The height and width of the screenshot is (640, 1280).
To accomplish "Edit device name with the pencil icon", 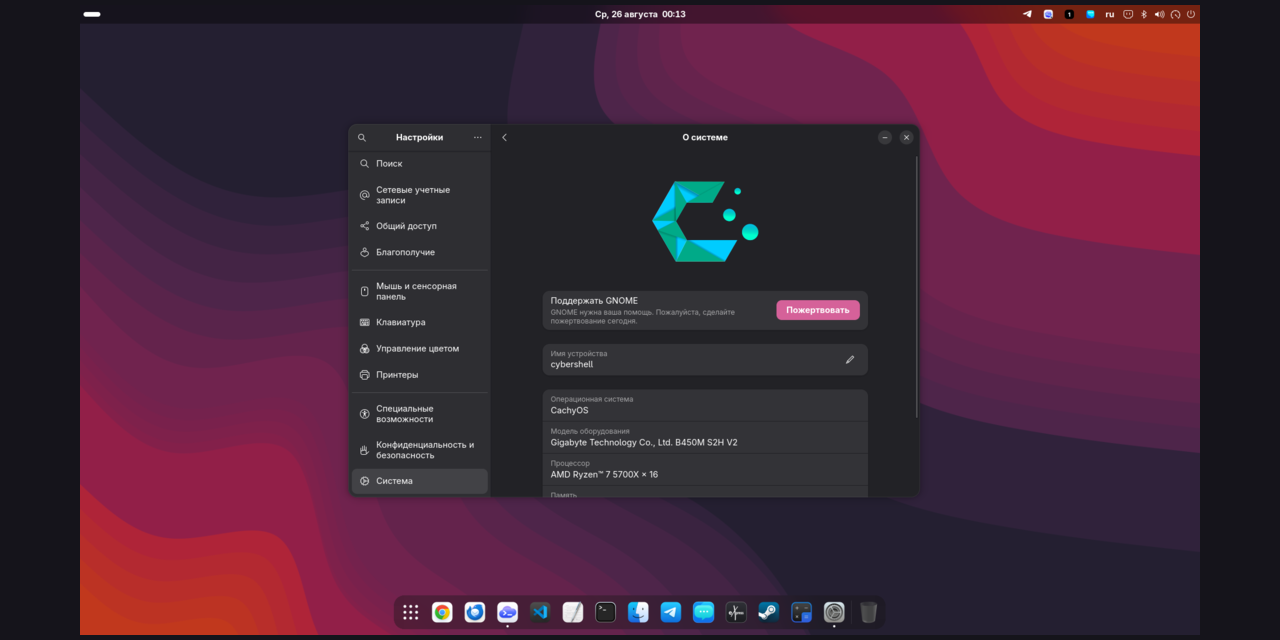I will point(850,359).
